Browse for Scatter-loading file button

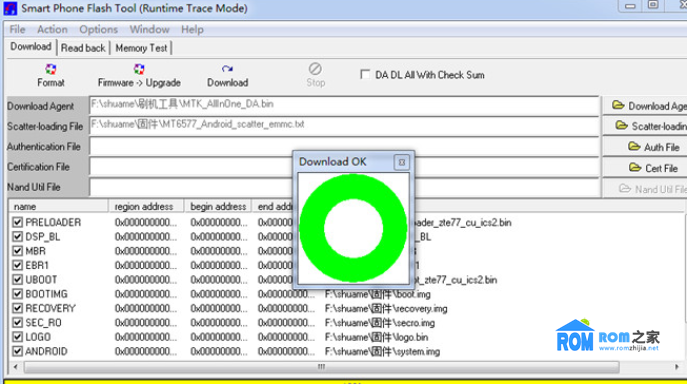point(645,126)
